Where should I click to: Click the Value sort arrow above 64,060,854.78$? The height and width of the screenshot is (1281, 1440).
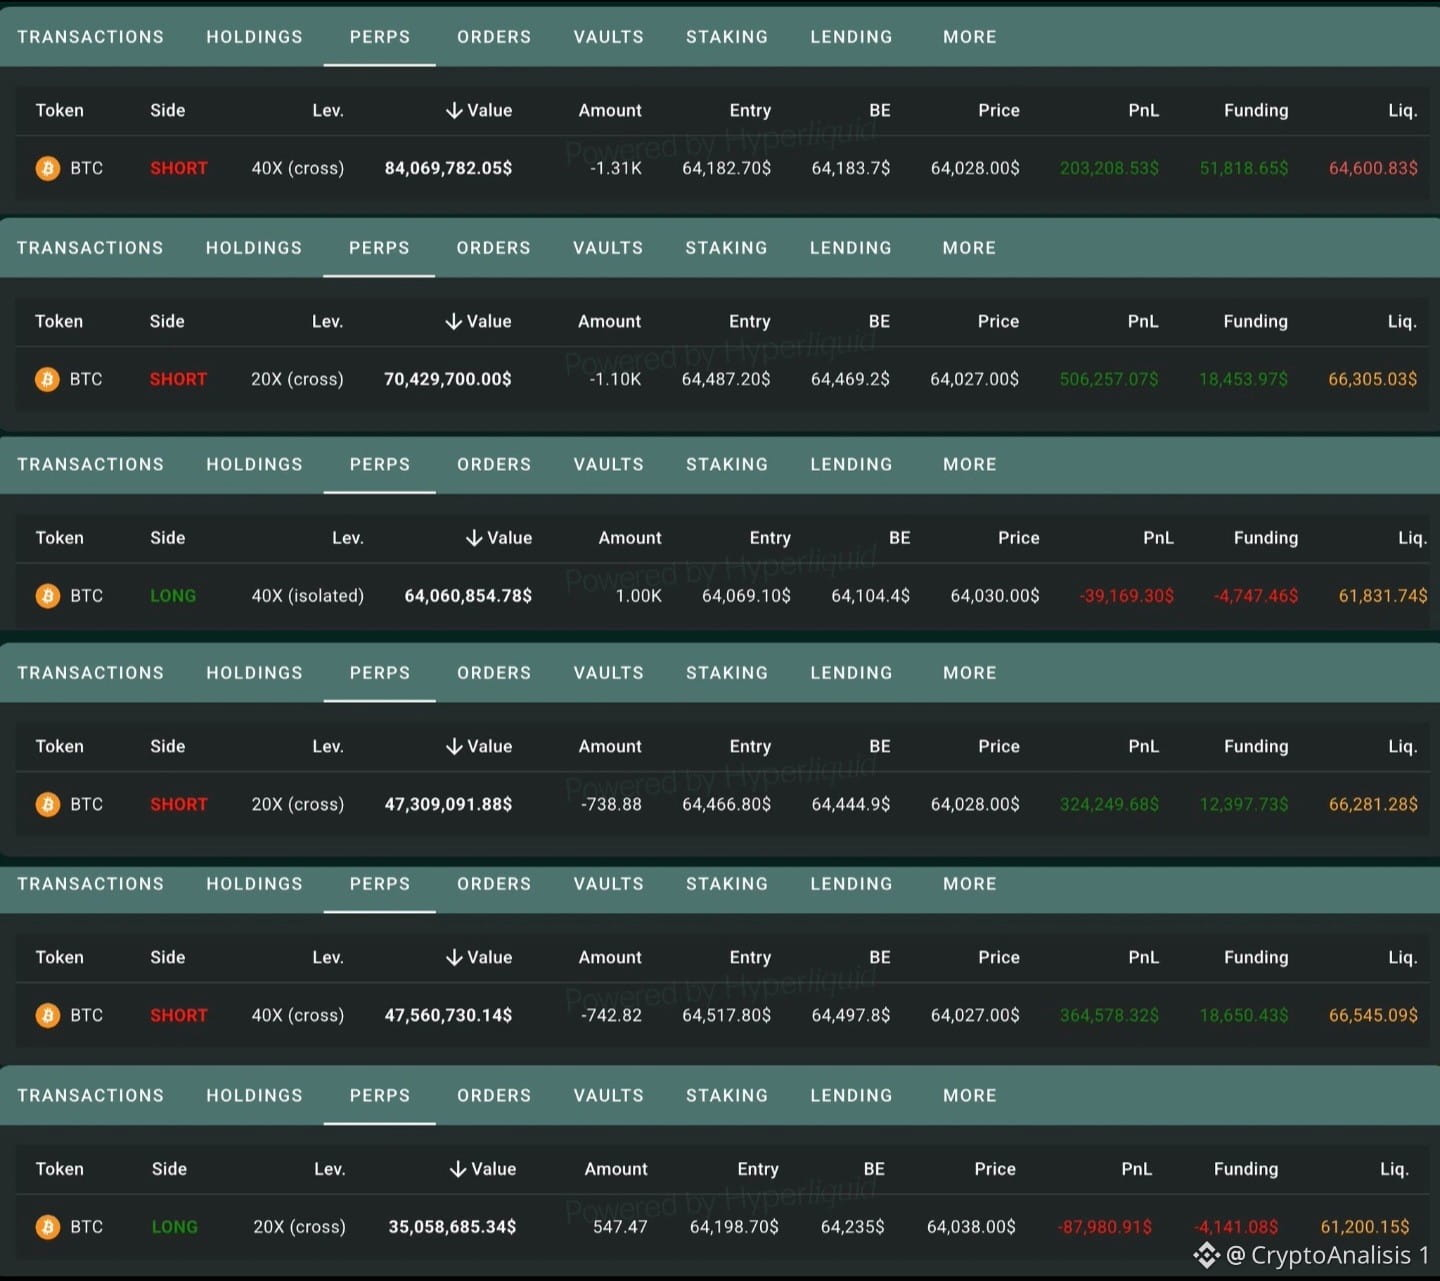473,538
